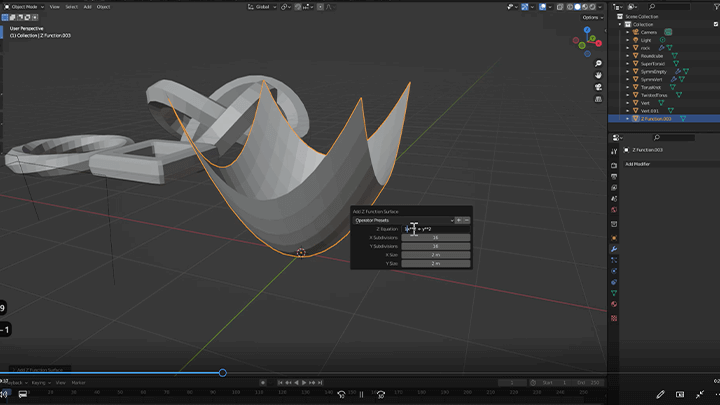
Task: Click the mesh data icon beside Roundcube
Action: [675, 56]
